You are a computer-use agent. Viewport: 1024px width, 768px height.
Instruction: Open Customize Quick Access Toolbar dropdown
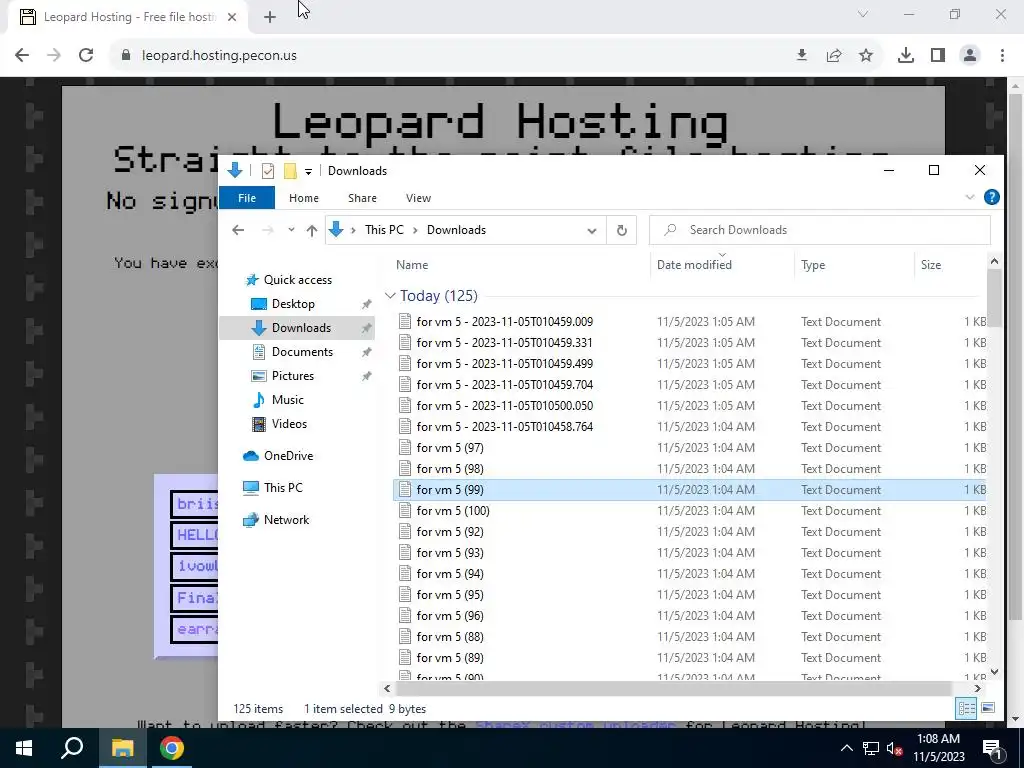coord(308,172)
